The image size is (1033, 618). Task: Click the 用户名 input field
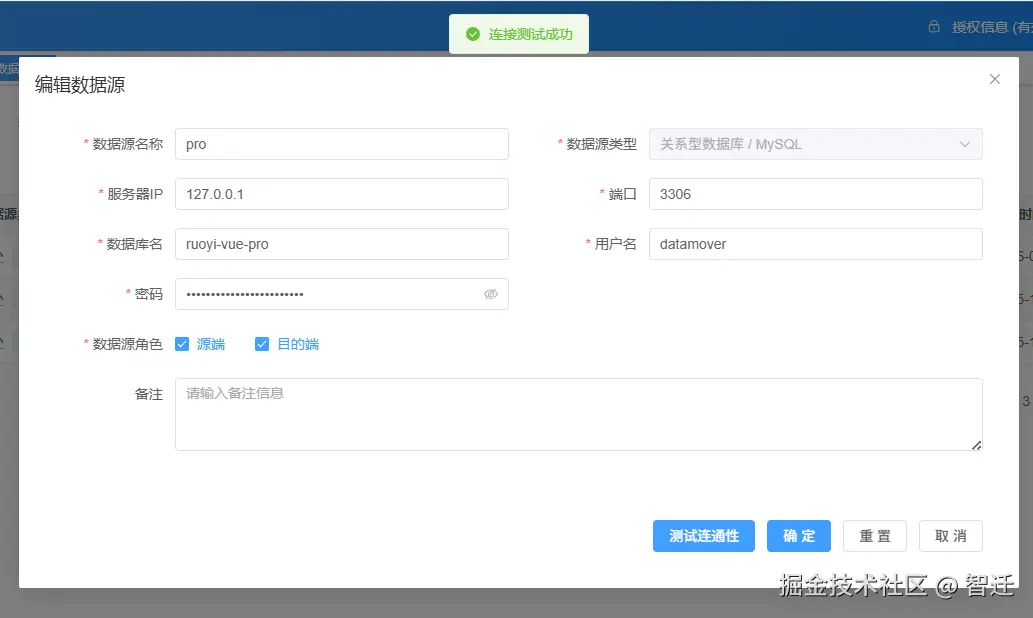(x=816, y=244)
